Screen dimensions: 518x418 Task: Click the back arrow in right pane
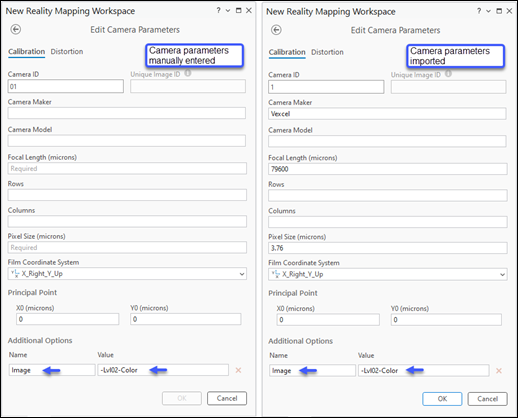pyautogui.click(x=276, y=30)
